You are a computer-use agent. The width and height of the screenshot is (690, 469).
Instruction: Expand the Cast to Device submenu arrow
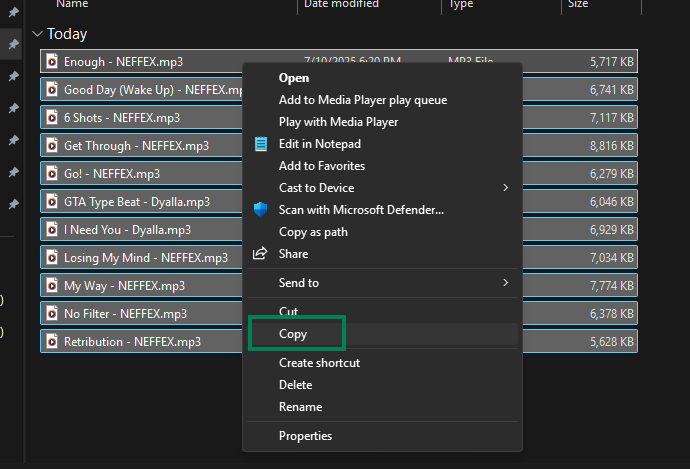[x=506, y=188]
